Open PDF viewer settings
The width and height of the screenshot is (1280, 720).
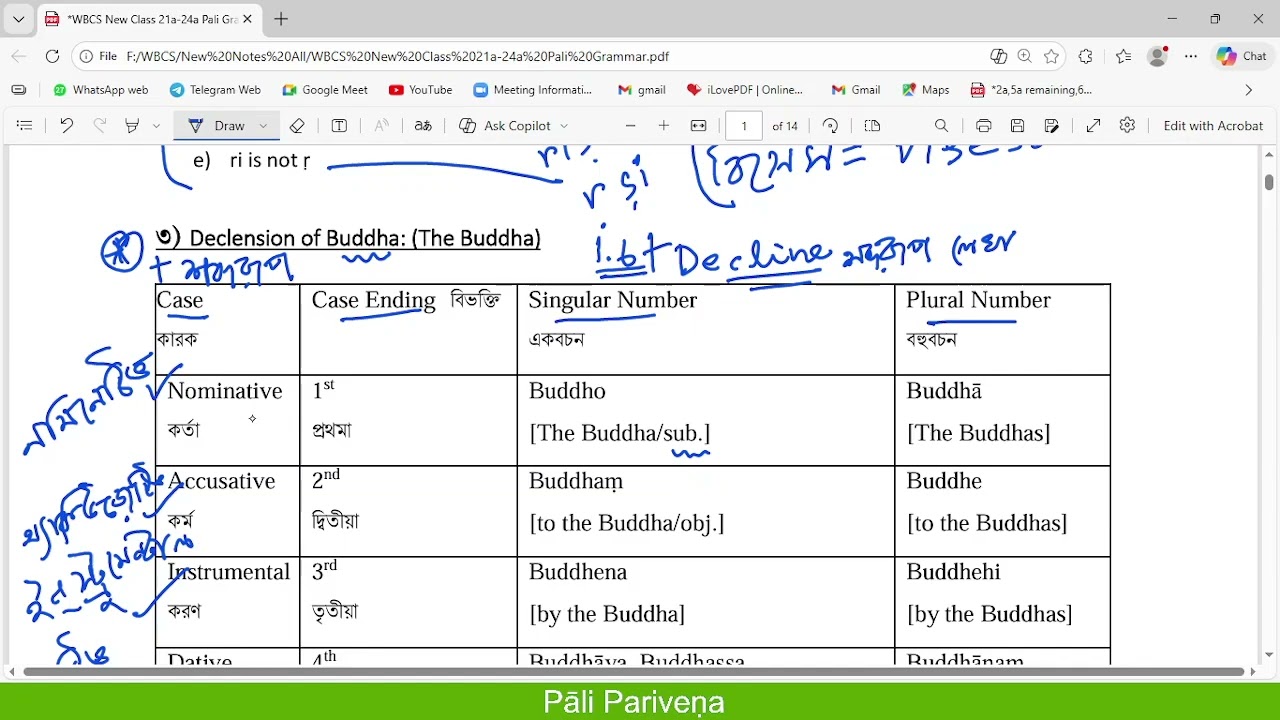[1127, 126]
